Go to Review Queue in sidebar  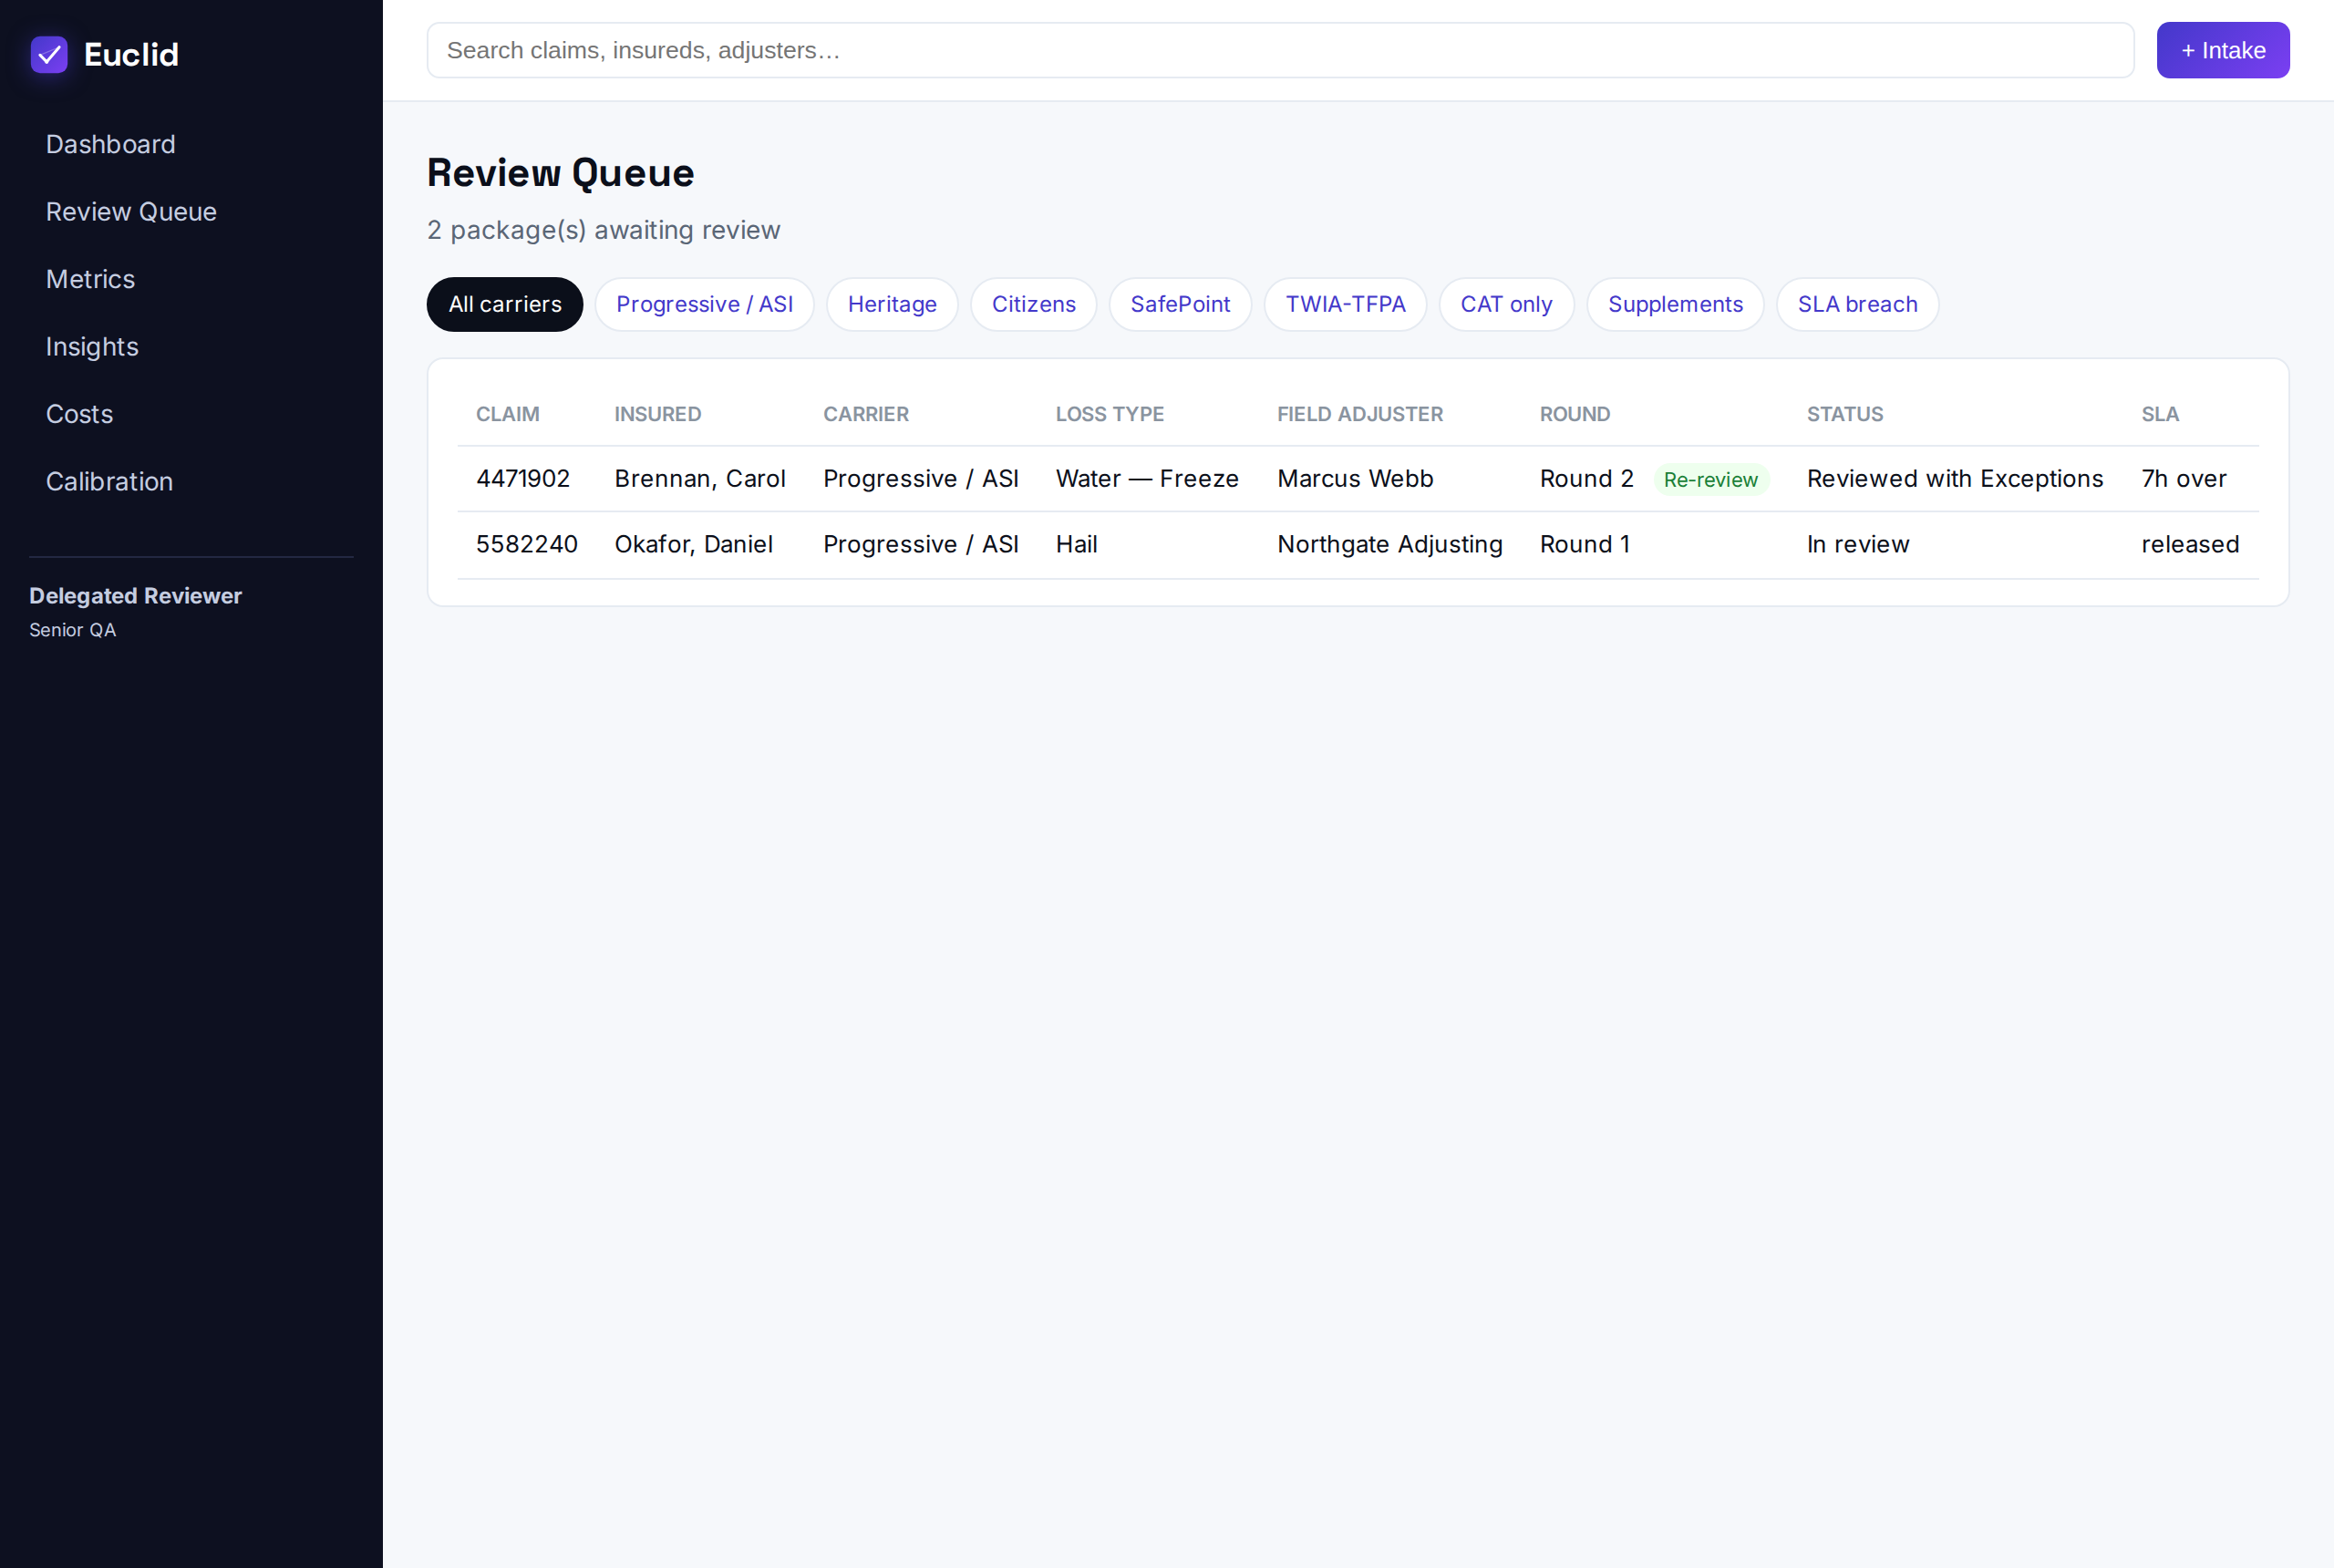pyautogui.click(x=131, y=211)
